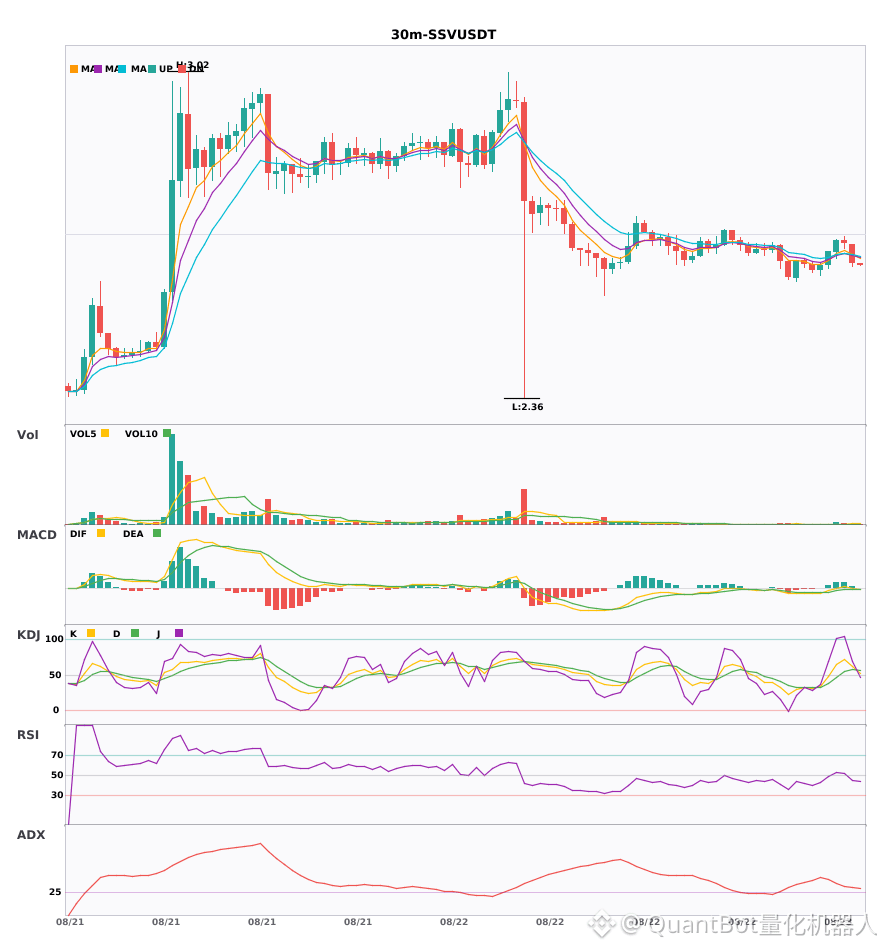Click the RSI panel label
This screenshot has height=950, width=885.
[x=28, y=735]
